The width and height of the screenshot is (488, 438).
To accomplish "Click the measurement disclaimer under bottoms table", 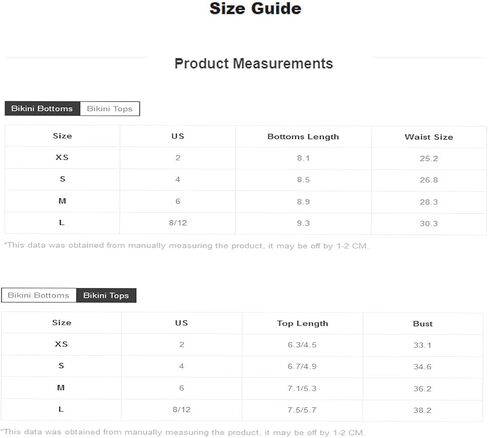I will 186,246.
